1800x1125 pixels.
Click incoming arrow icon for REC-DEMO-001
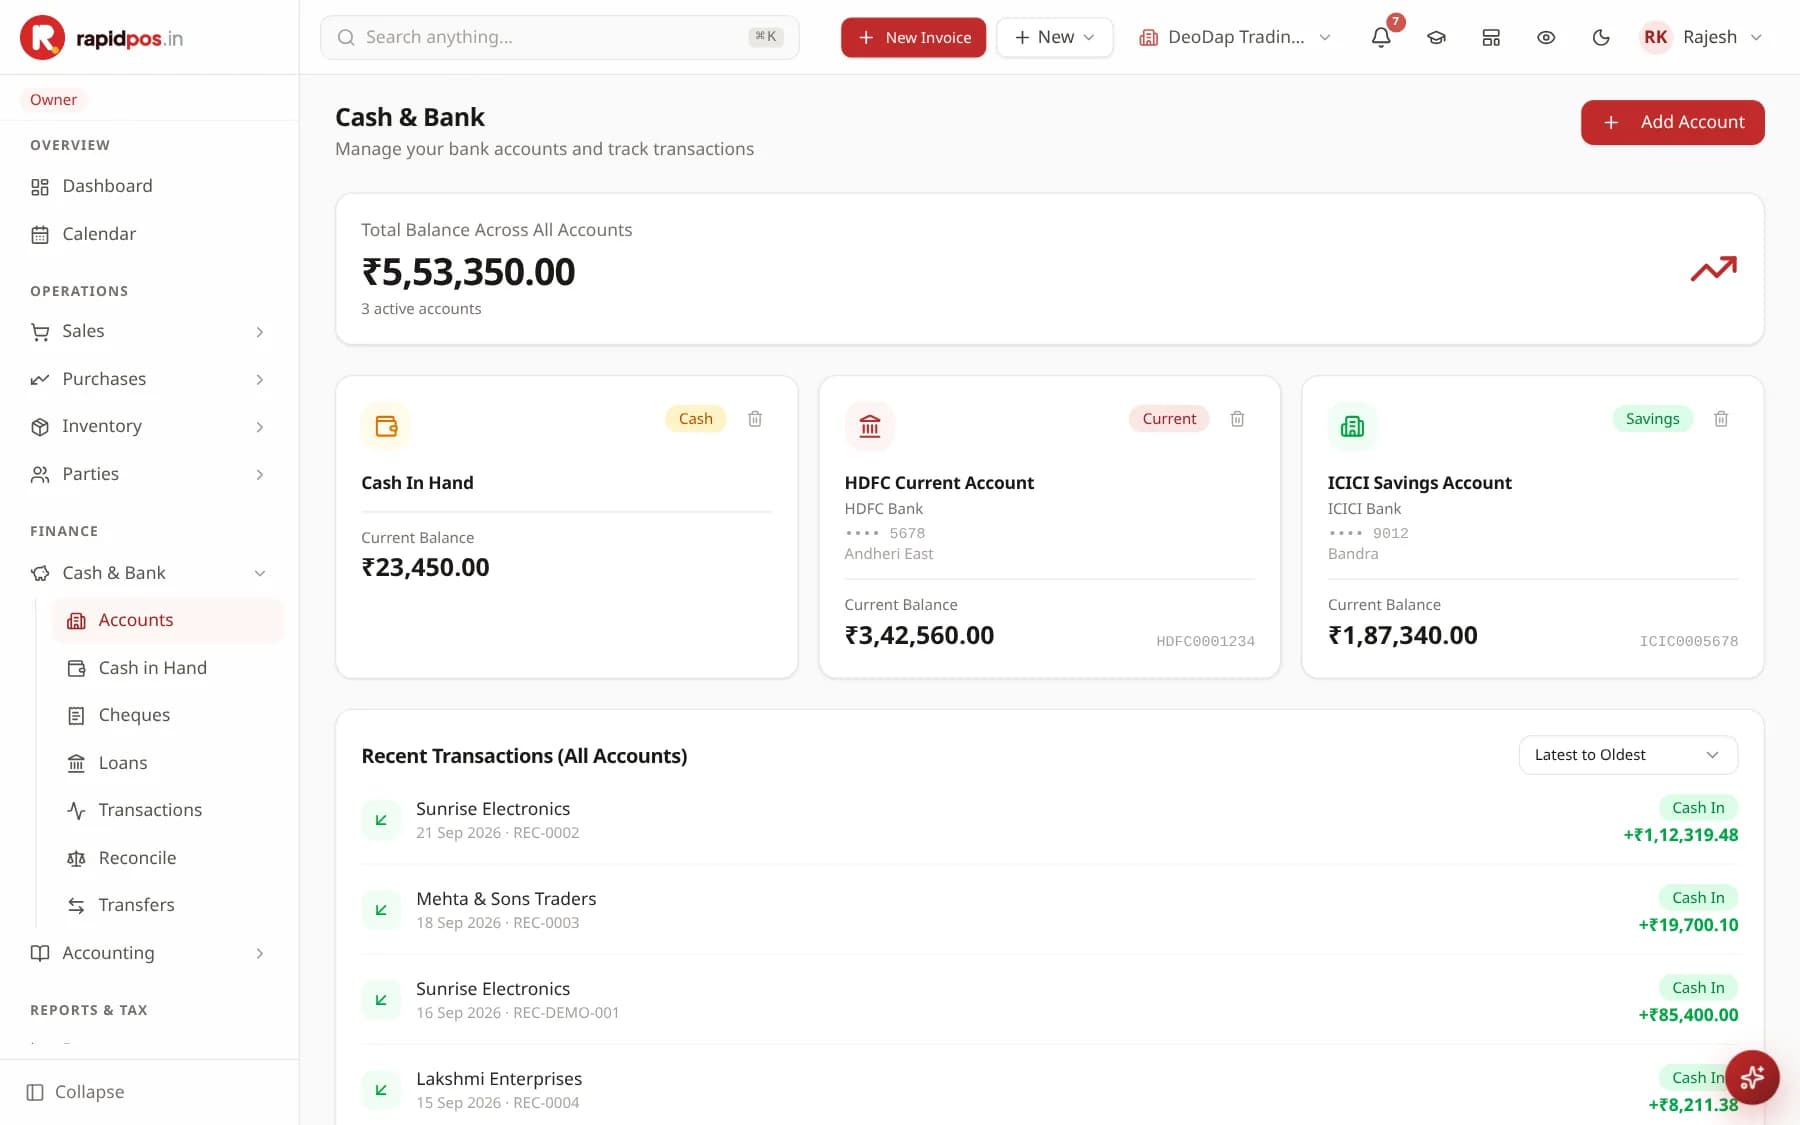pyautogui.click(x=381, y=1000)
